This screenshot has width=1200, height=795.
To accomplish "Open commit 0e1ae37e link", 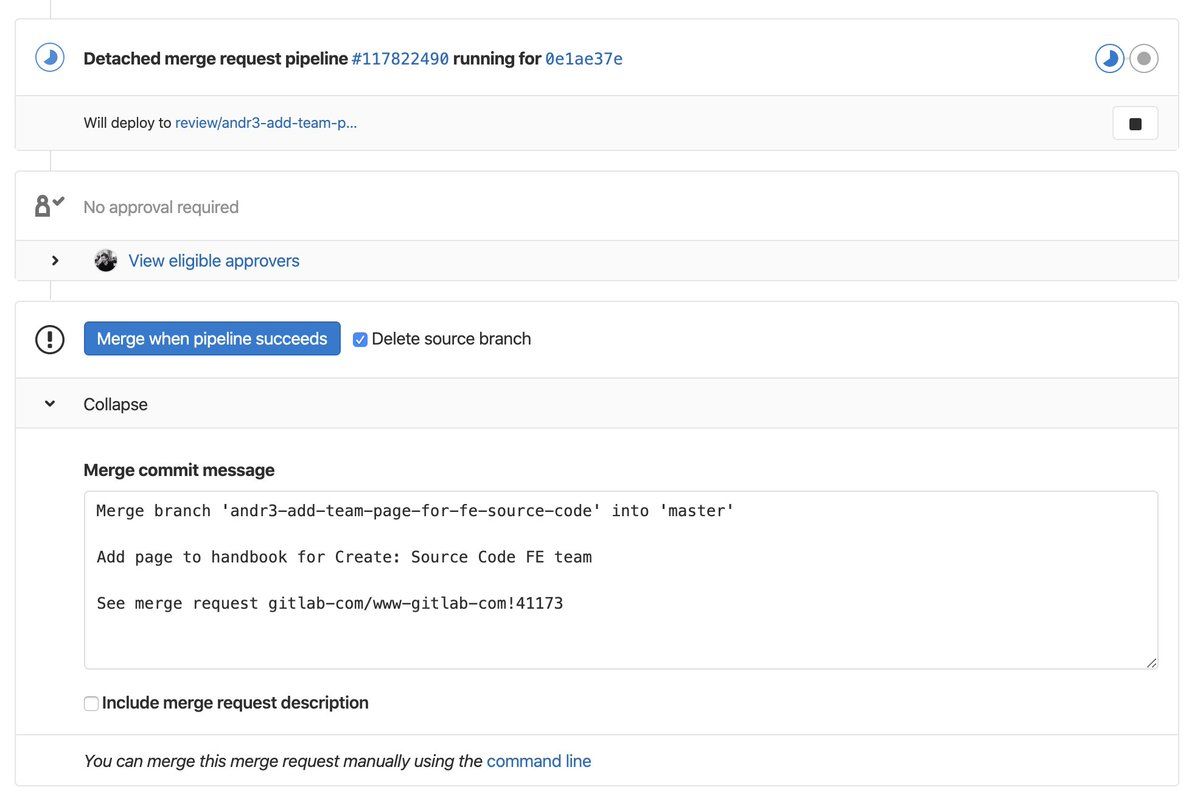I will [x=583, y=59].
